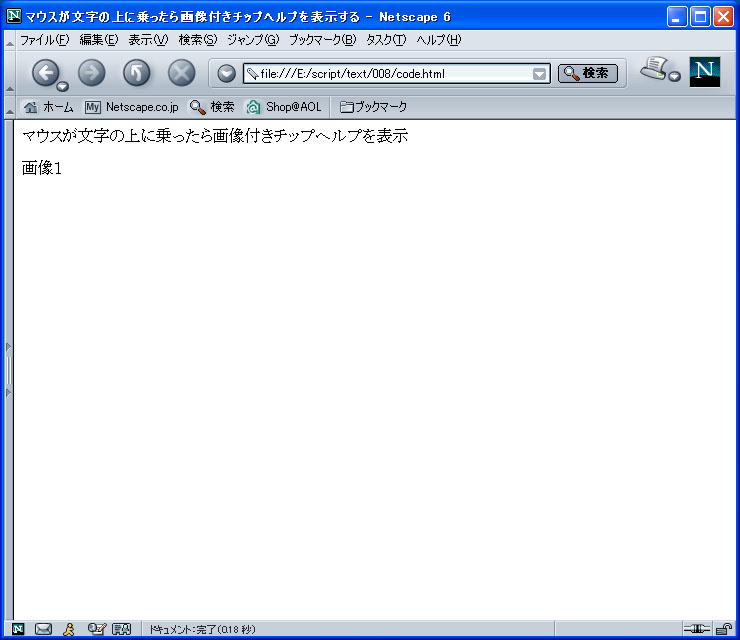Image resolution: width=740 pixels, height=640 pixels.
Task: Reload the page with the Reload button
Action: (x=136, y=73)
